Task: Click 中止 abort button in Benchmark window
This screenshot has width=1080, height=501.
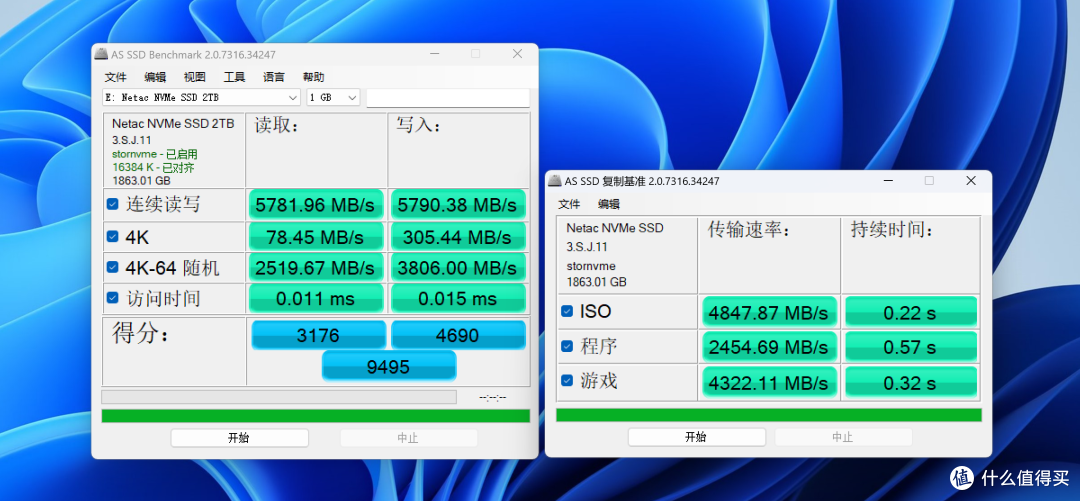Action: click(408, 438)
